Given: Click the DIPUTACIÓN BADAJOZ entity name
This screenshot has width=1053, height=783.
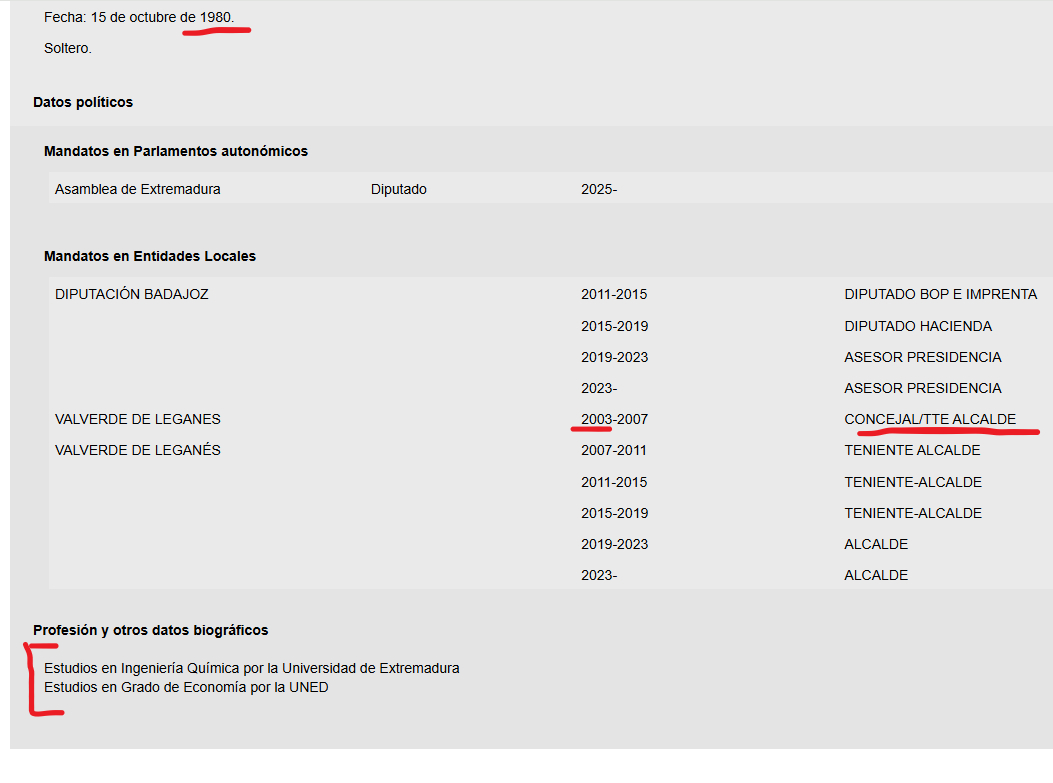Looking at the screenshot, I should [132, 294].
